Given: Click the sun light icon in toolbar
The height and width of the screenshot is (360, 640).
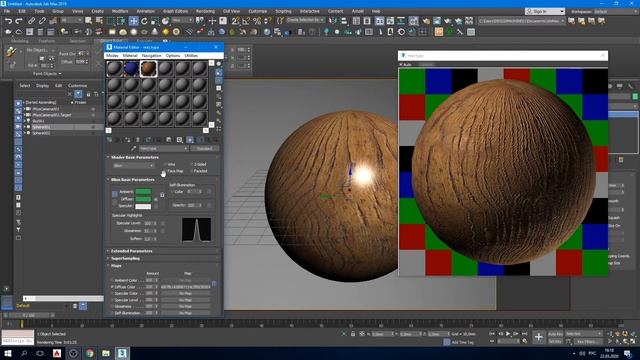Looking at the screenshot, I should (x=165, y=32).
